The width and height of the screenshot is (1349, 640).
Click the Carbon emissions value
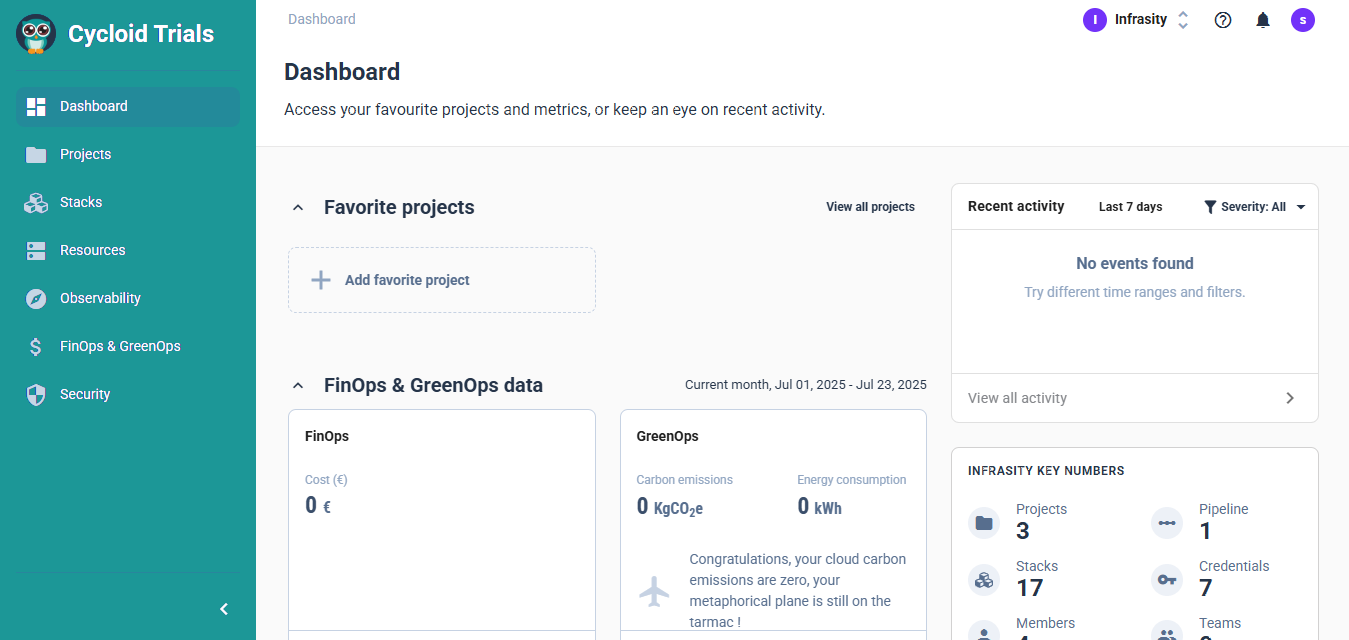[670, 507]
